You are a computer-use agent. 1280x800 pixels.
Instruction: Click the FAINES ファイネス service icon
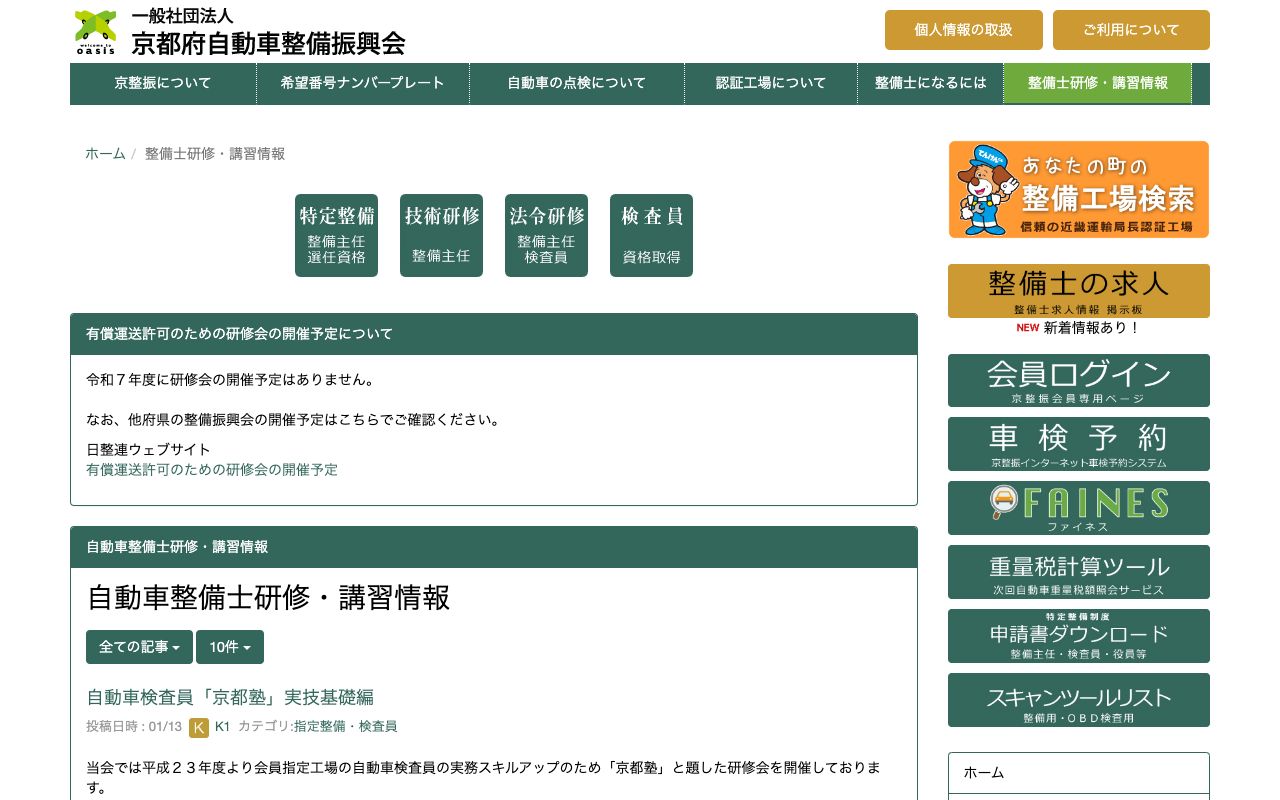click(1078, 507)
